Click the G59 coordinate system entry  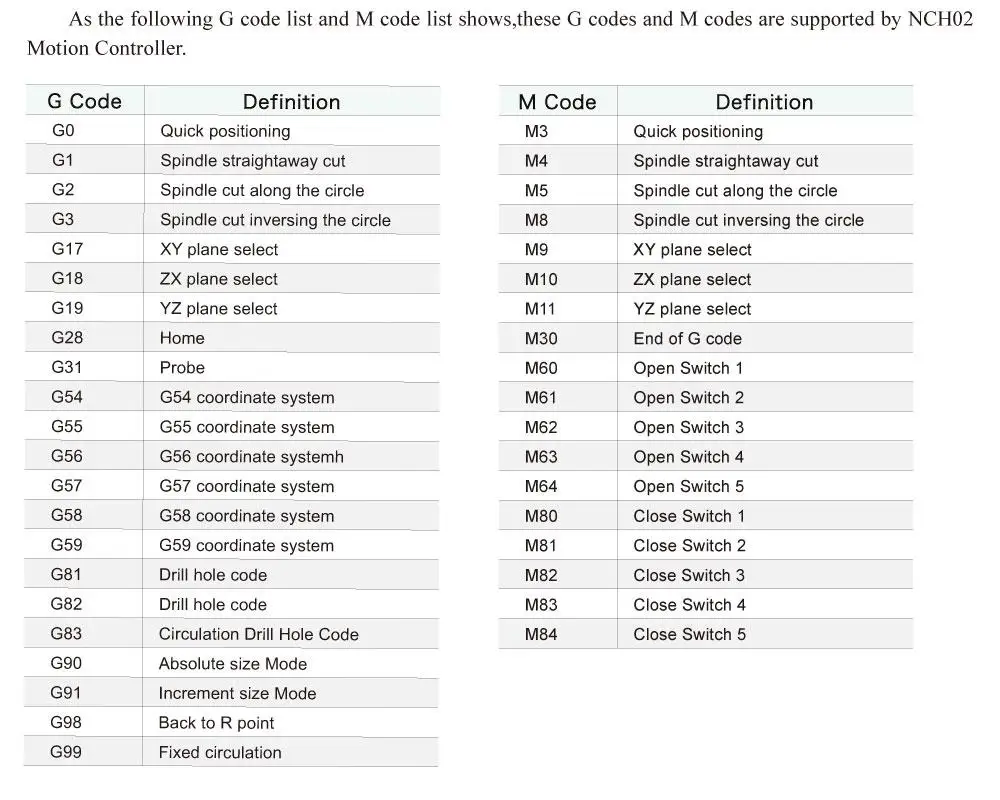232,545
